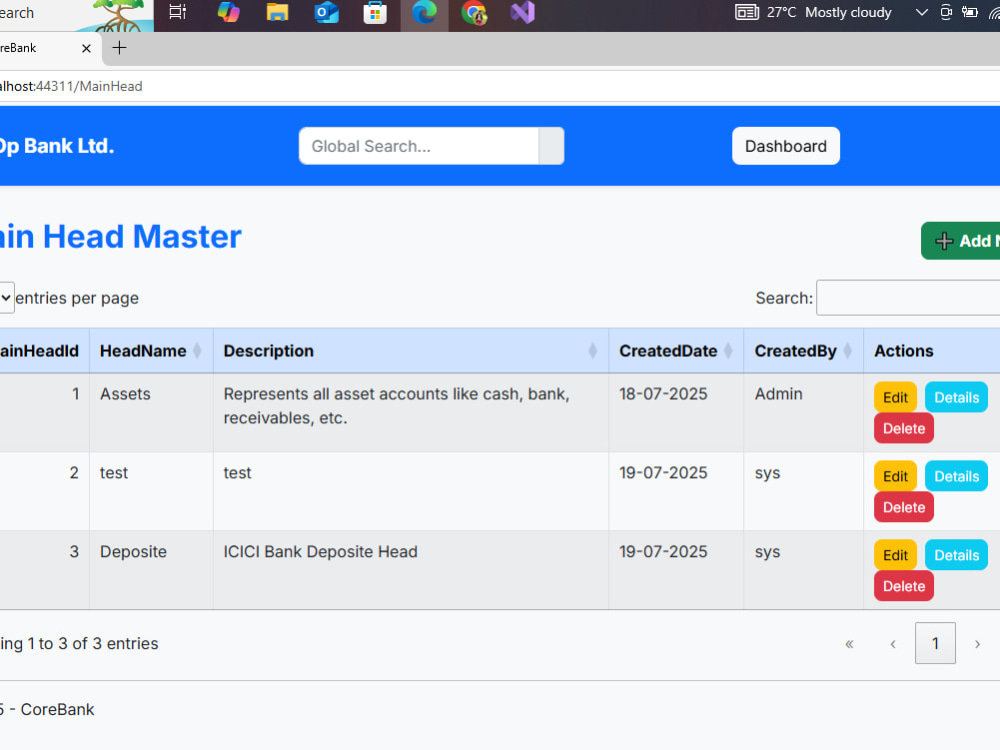Click the Bank Ltd. brand link
The image size is (1000, 750).
coord(57,146)
